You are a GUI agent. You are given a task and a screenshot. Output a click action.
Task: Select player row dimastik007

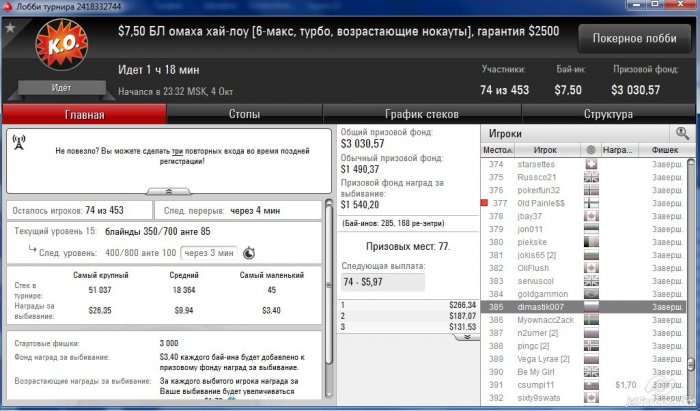pyautogui.click(x=583, y=307)
